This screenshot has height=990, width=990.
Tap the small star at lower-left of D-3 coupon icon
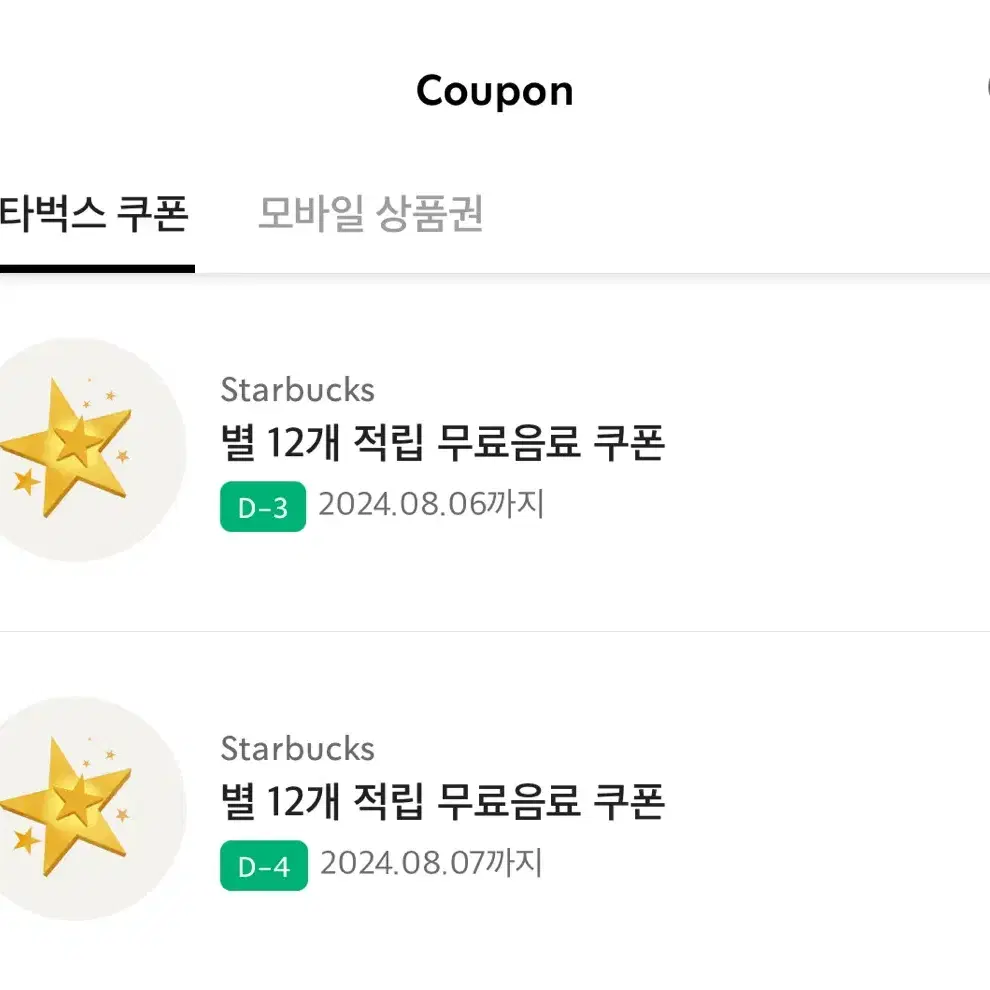(x=27, y=482)
